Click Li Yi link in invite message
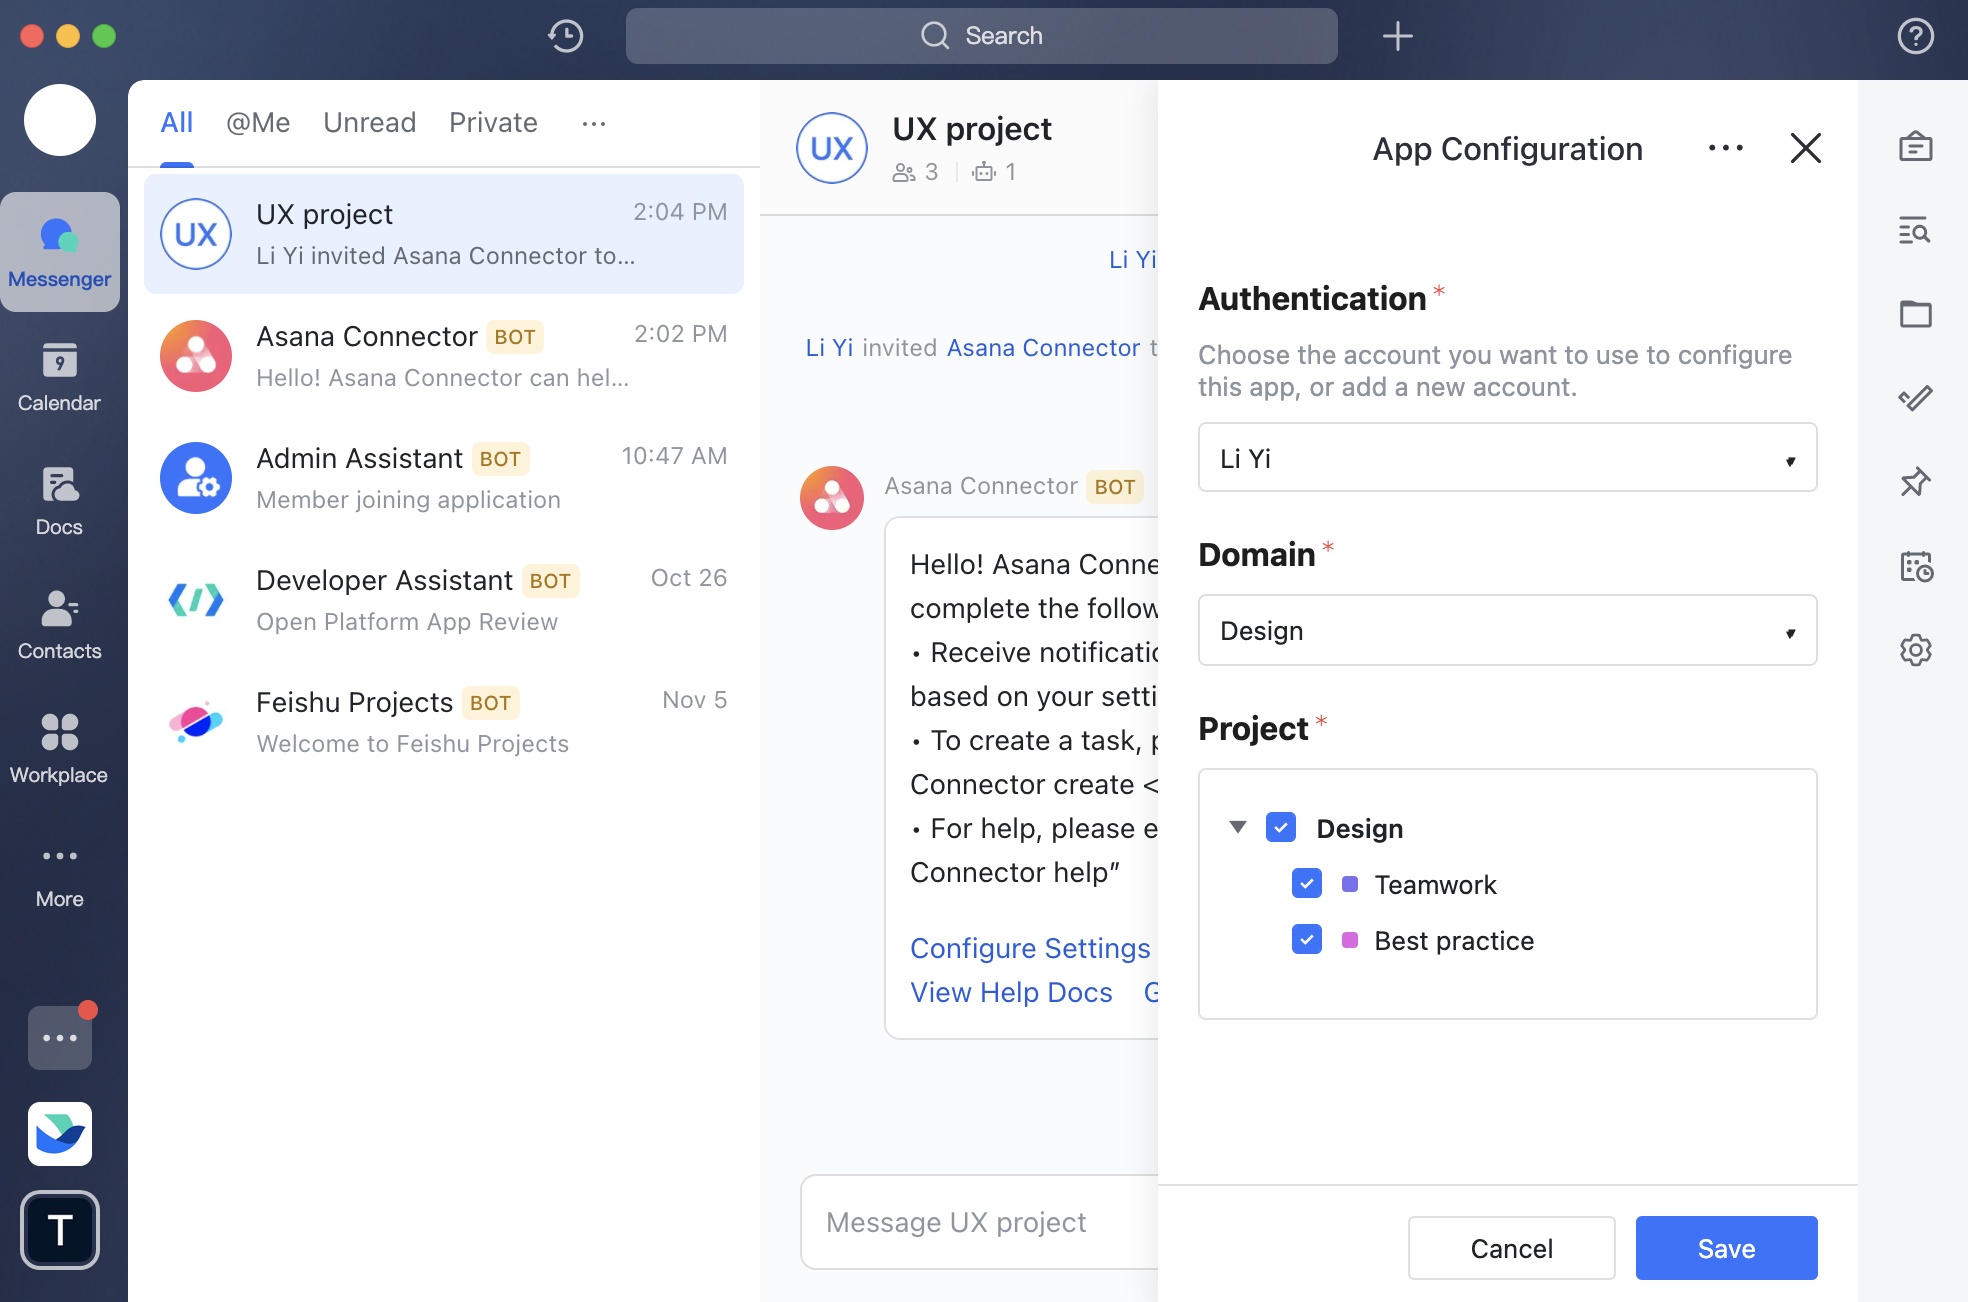Screen dimensions: 1968x1302 tap(829, 347)
